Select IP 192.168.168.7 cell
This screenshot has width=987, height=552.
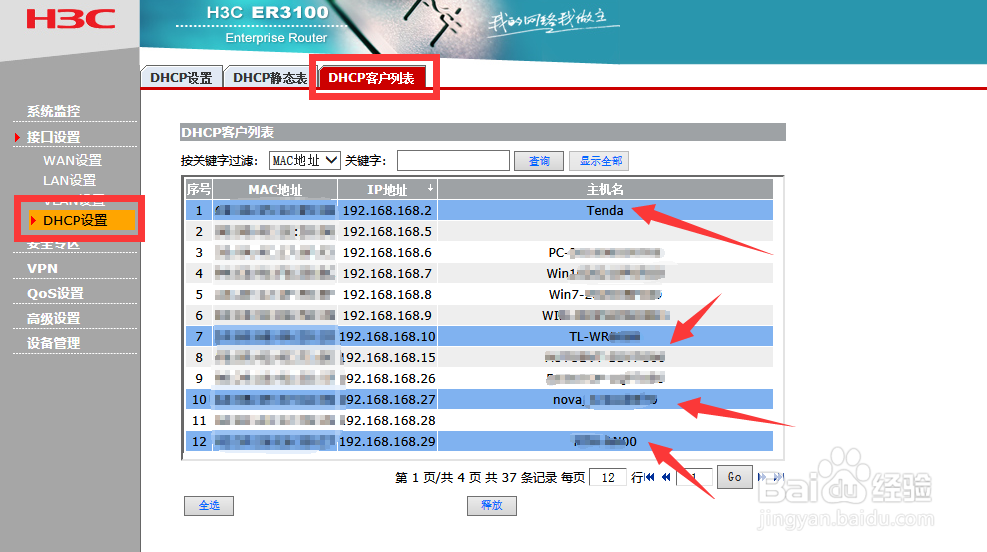(388, 273)
